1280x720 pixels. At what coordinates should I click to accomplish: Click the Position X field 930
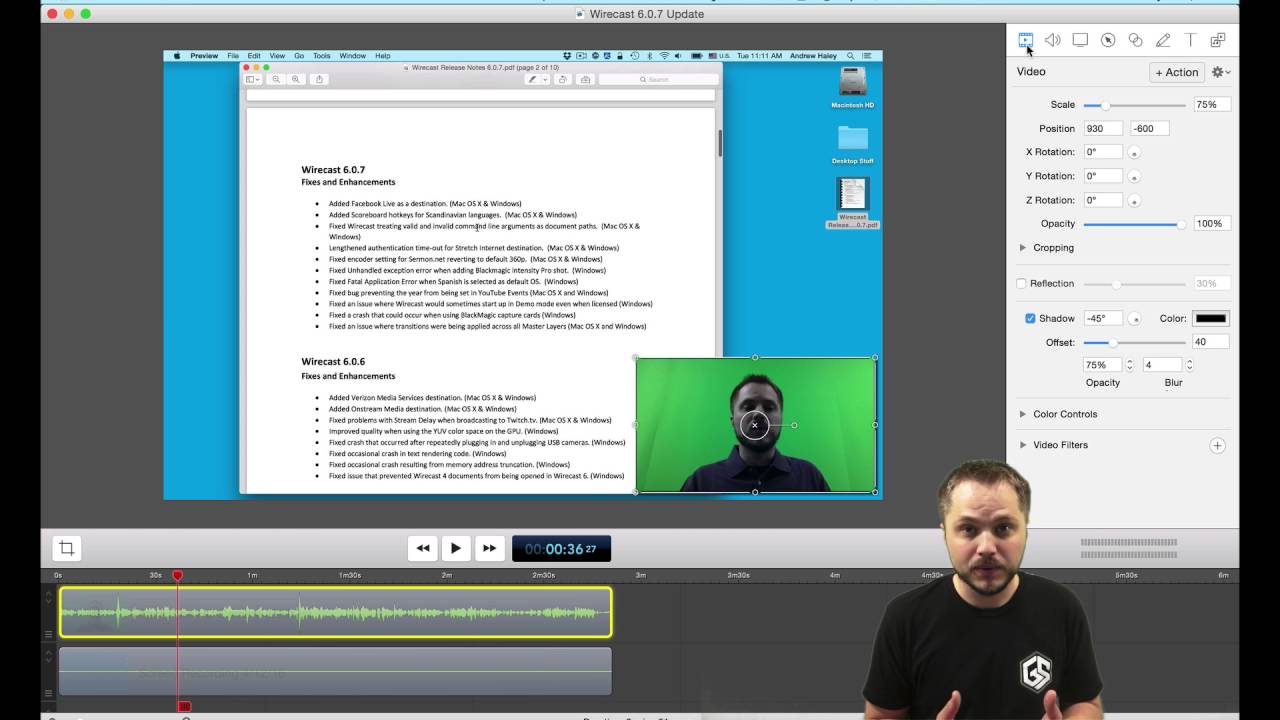[1104, 128]
